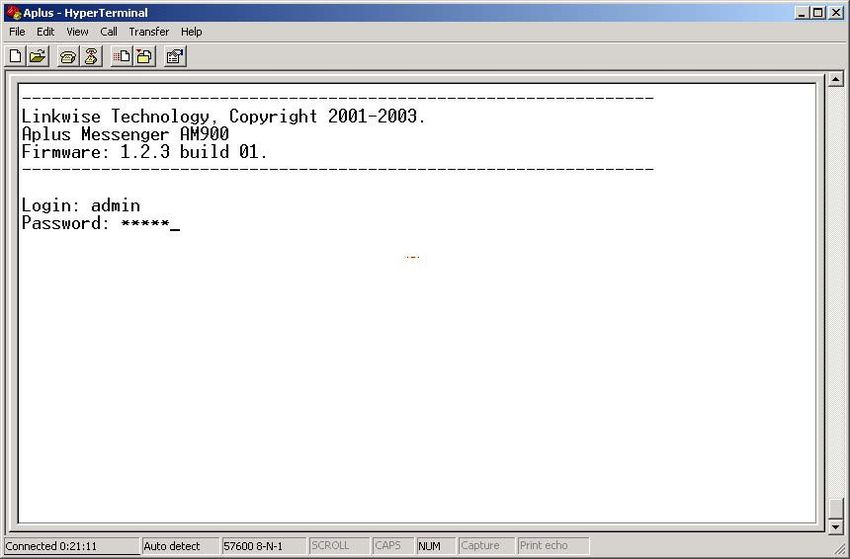
Task: Open the File menu
Action: pyautogui.click(x=17, y=32)
